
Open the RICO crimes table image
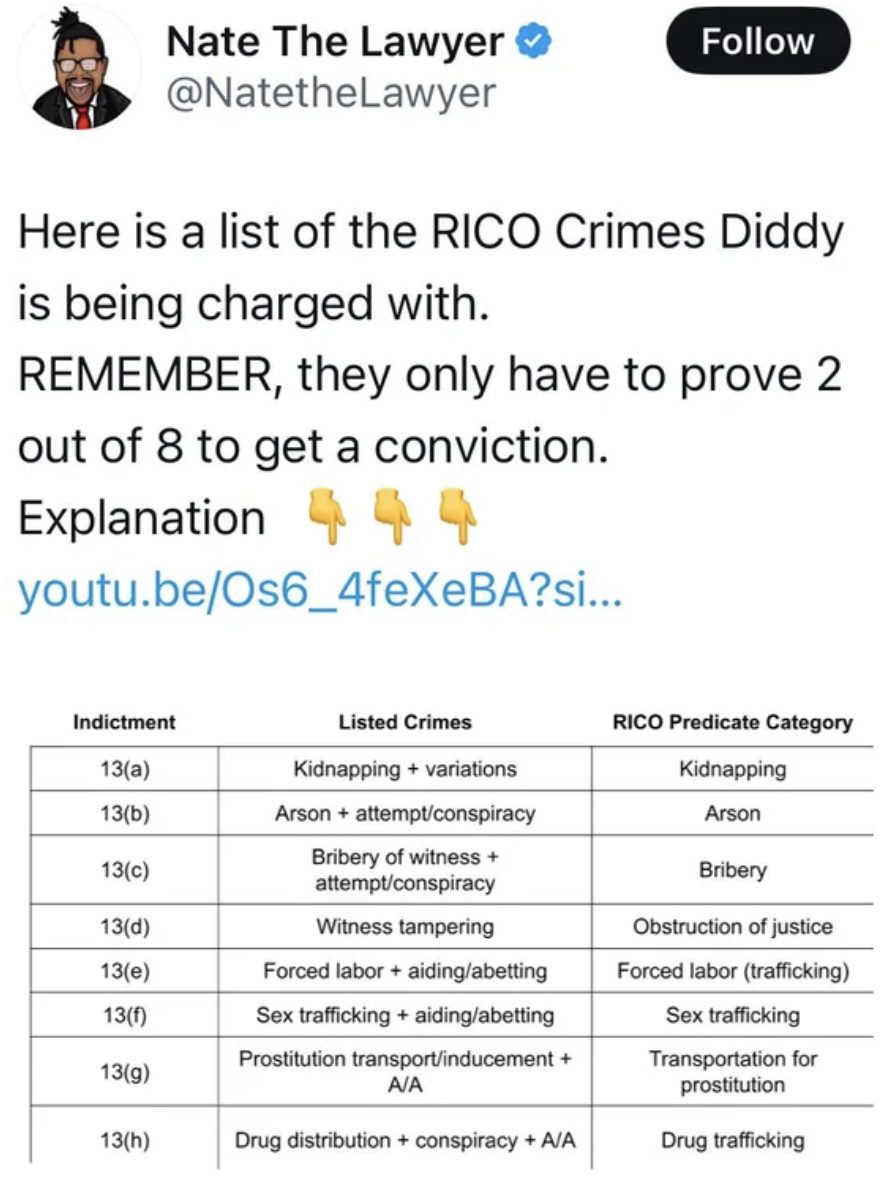pos(451,937)
